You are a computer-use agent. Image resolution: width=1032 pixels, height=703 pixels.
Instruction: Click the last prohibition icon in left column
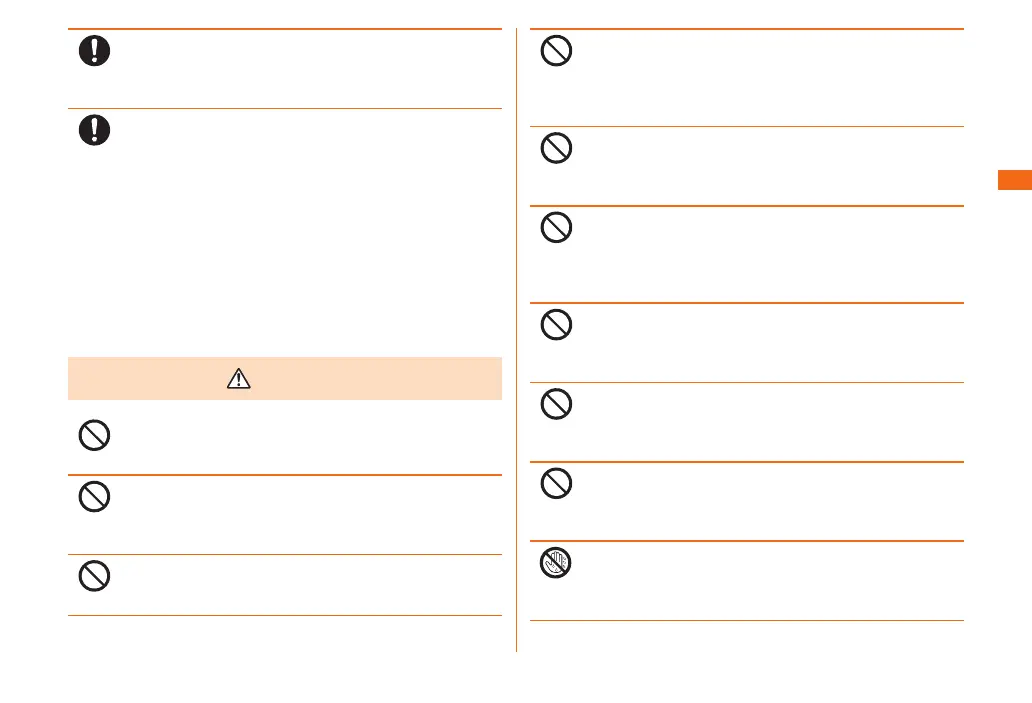[x=94, y=576]
